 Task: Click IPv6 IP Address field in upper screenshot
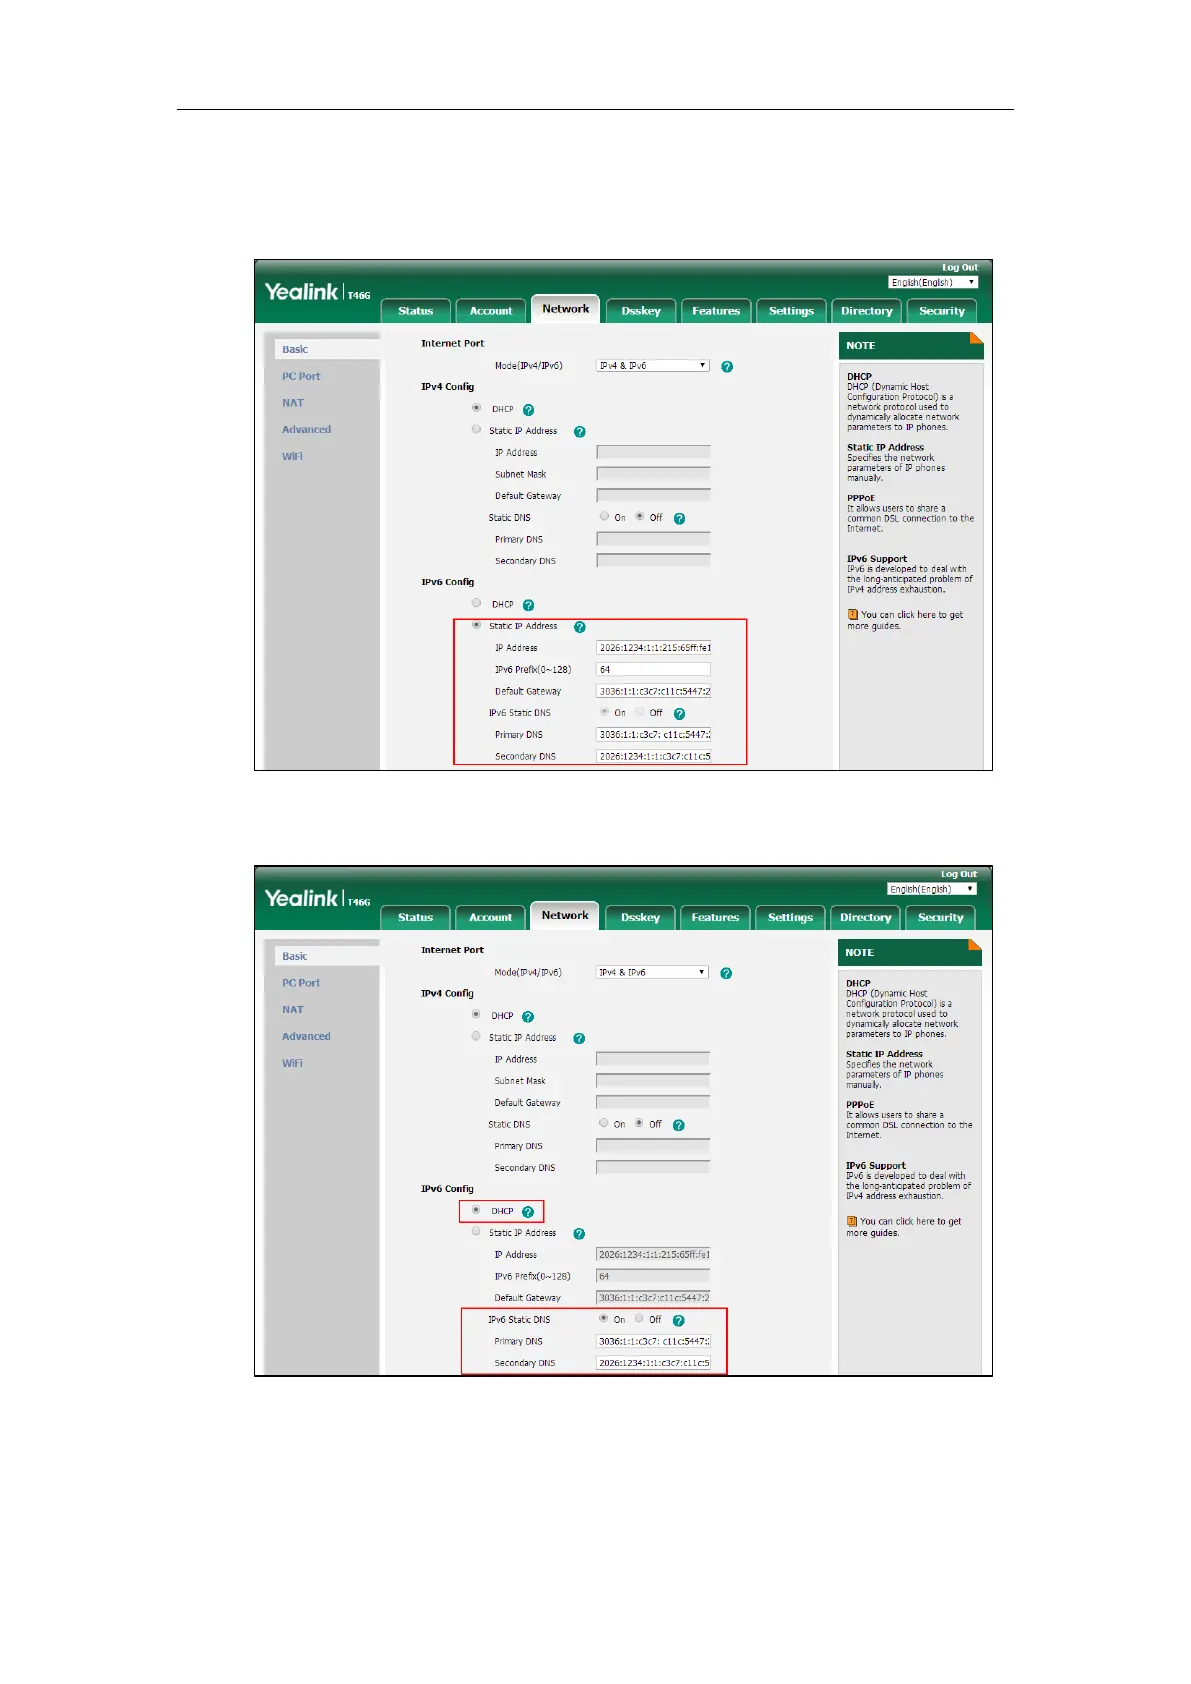(654, 648)
